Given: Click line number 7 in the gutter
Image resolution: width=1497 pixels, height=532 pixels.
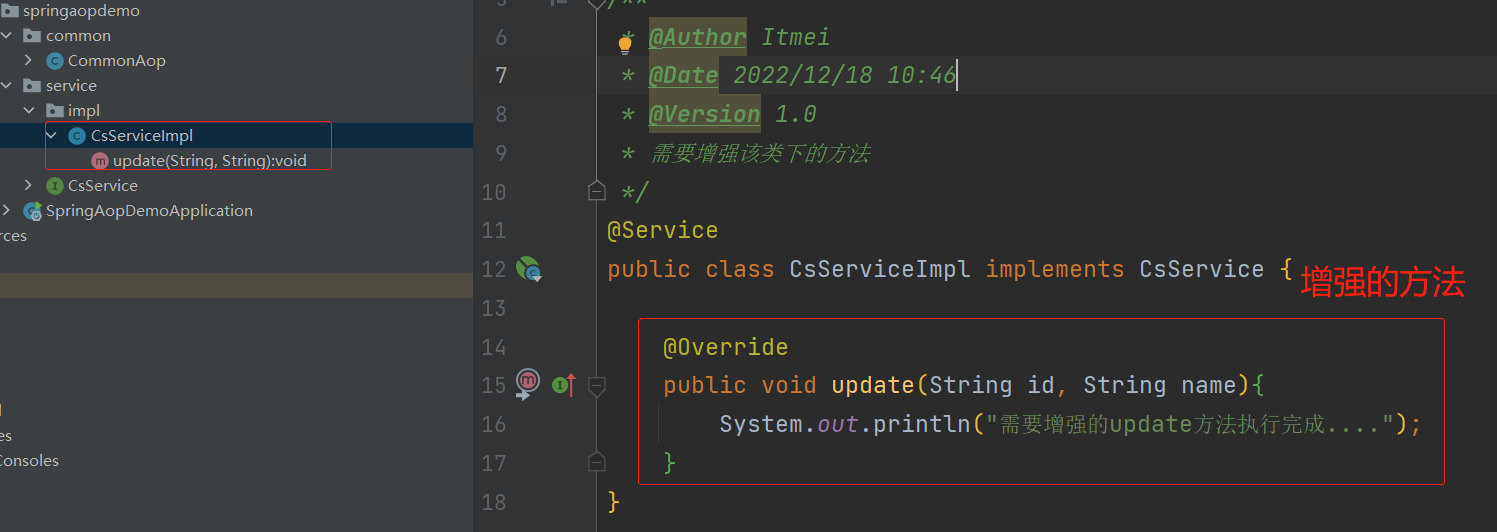Looking at the screenshot, I should 500,75.
